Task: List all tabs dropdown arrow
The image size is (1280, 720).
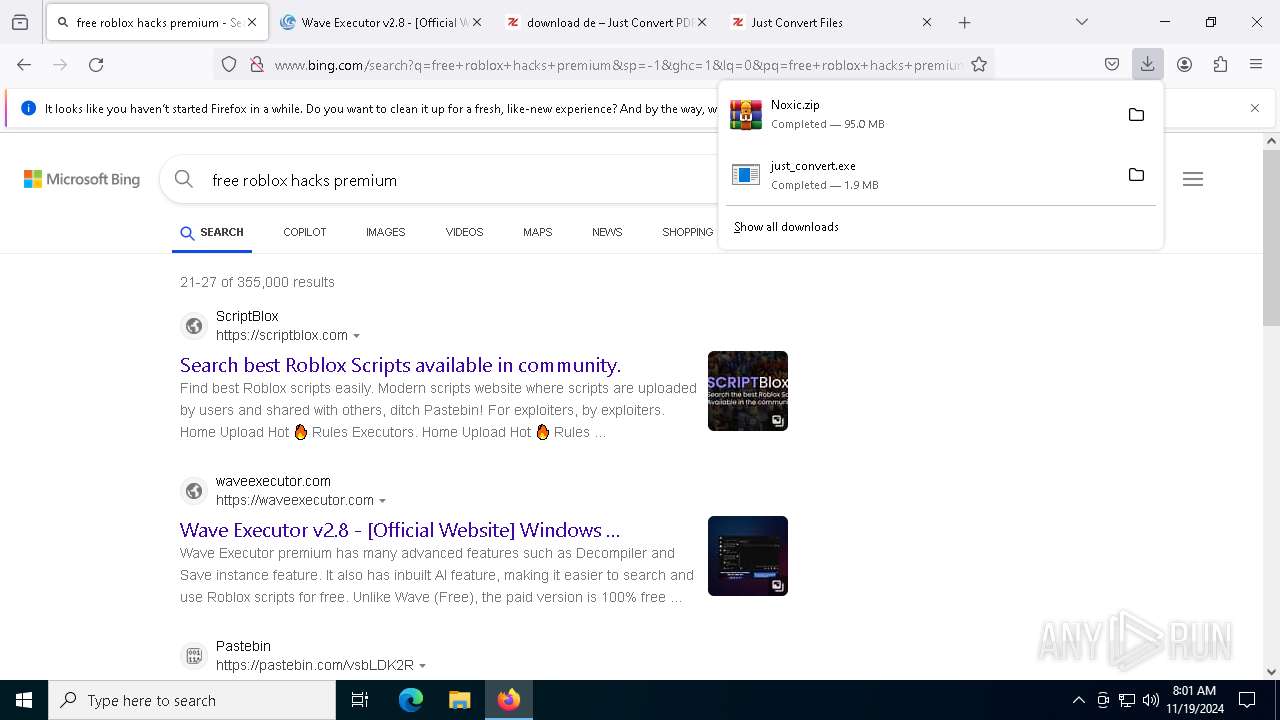Action: [1081, 22]
